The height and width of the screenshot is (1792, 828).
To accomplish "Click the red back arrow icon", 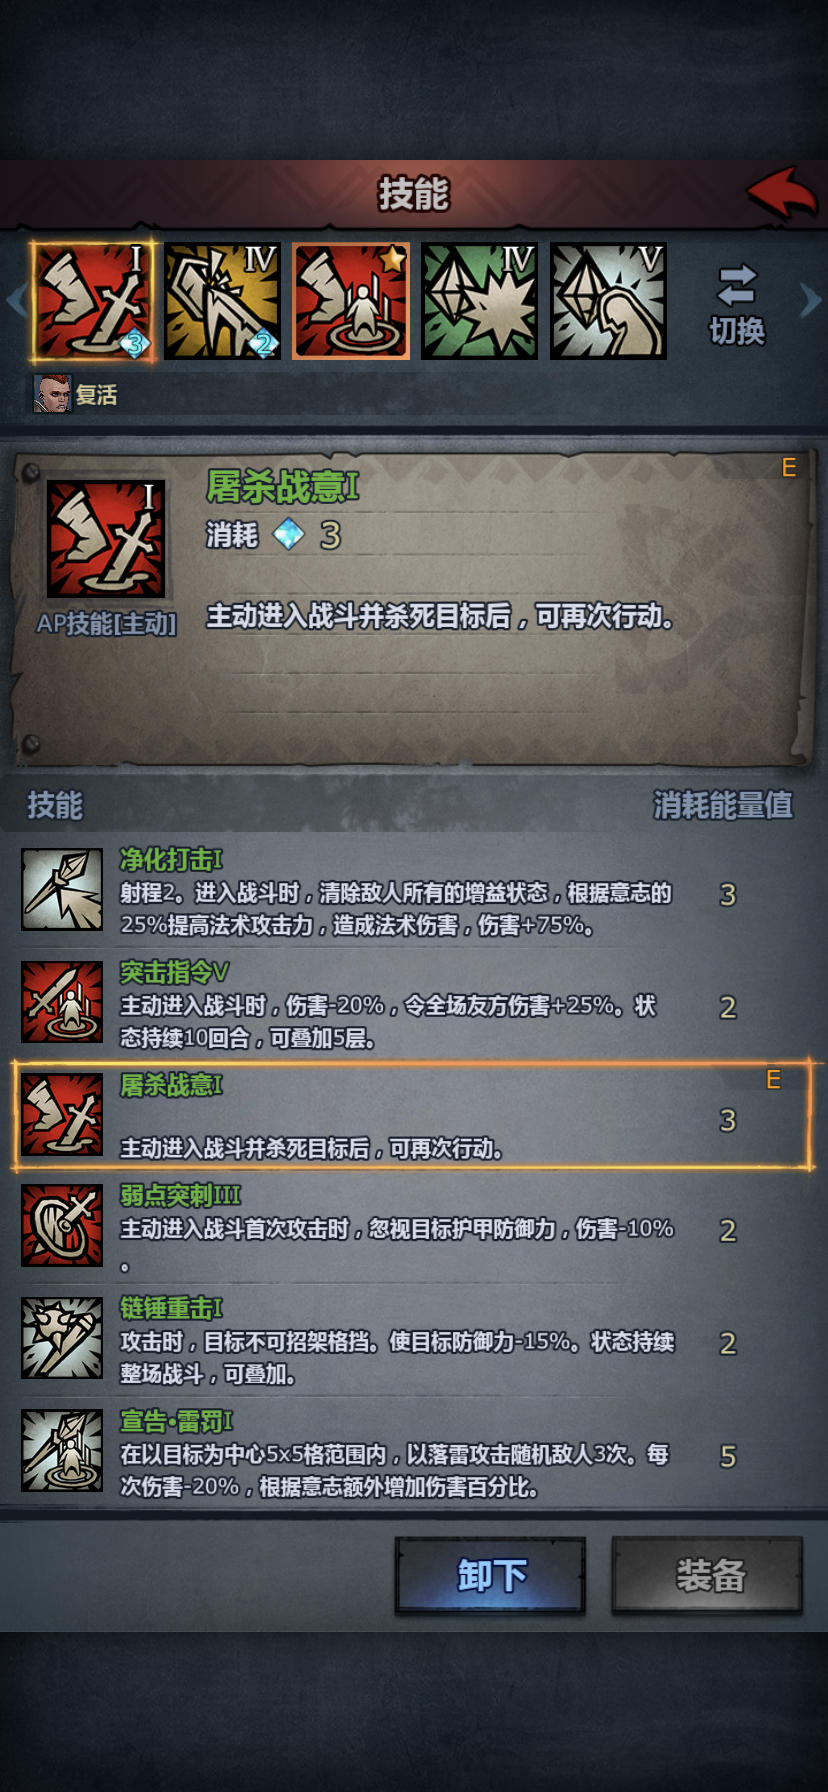I will 782,193.
